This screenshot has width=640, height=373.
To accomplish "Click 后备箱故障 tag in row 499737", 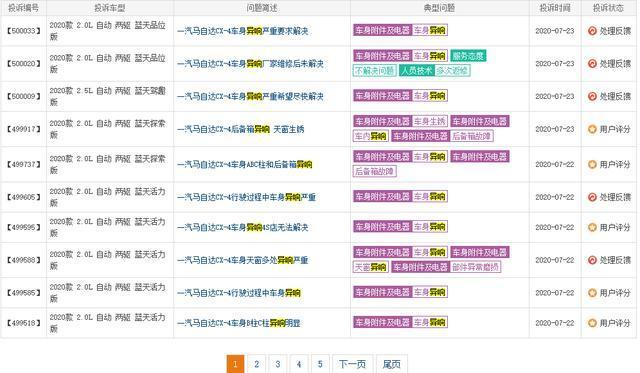I will pos(374,171).
